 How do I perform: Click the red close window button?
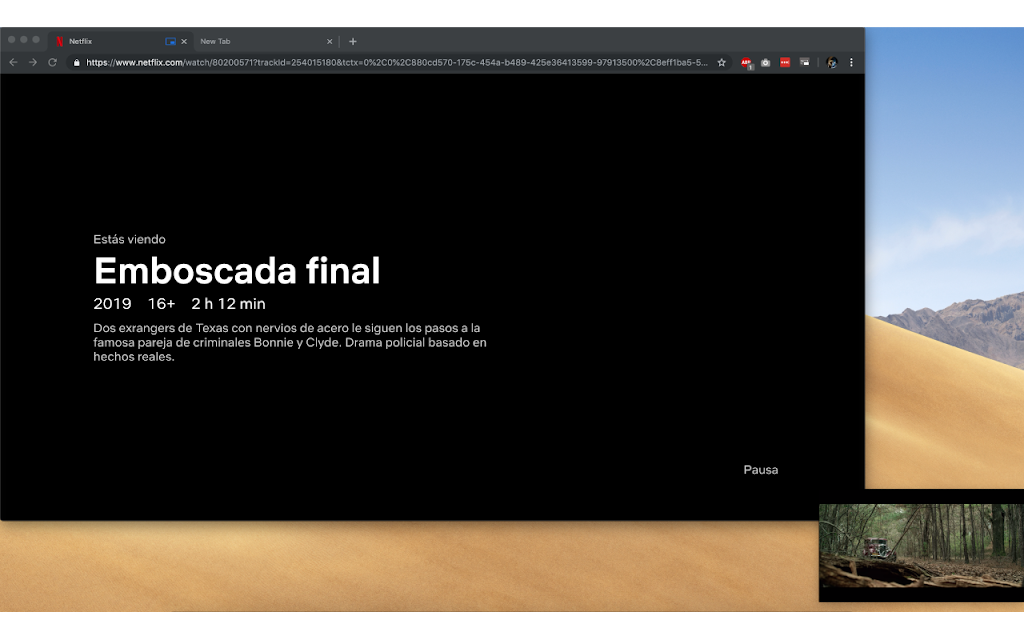point(12,40)
